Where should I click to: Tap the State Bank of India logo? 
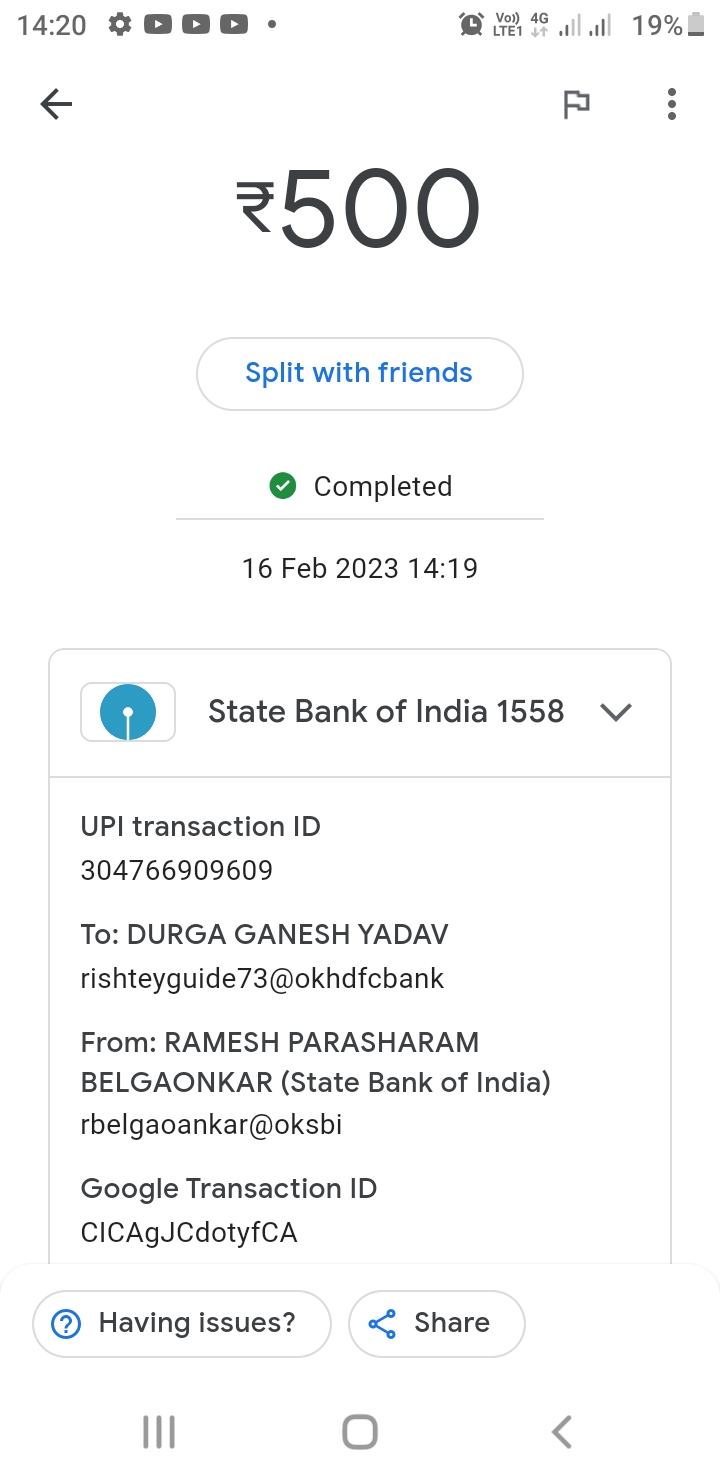(x=128, y=712)
